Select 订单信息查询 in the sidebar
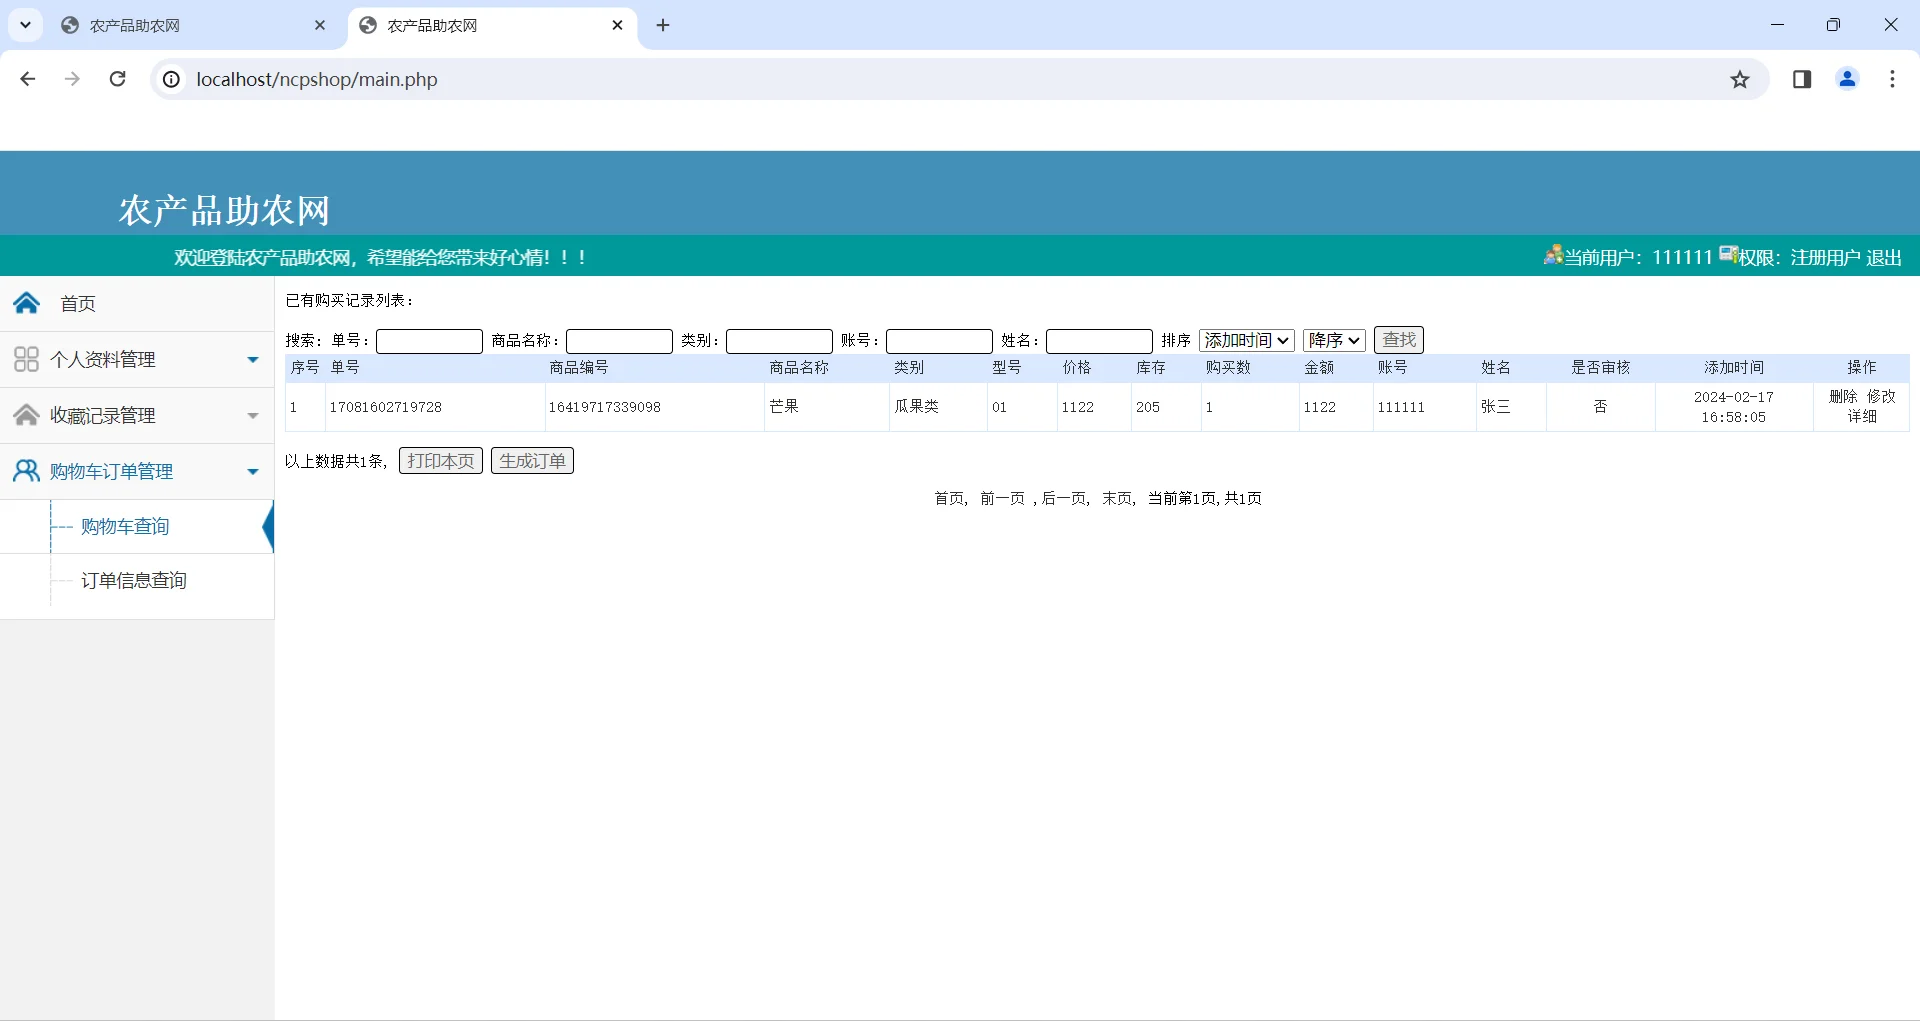 (133, 580)
